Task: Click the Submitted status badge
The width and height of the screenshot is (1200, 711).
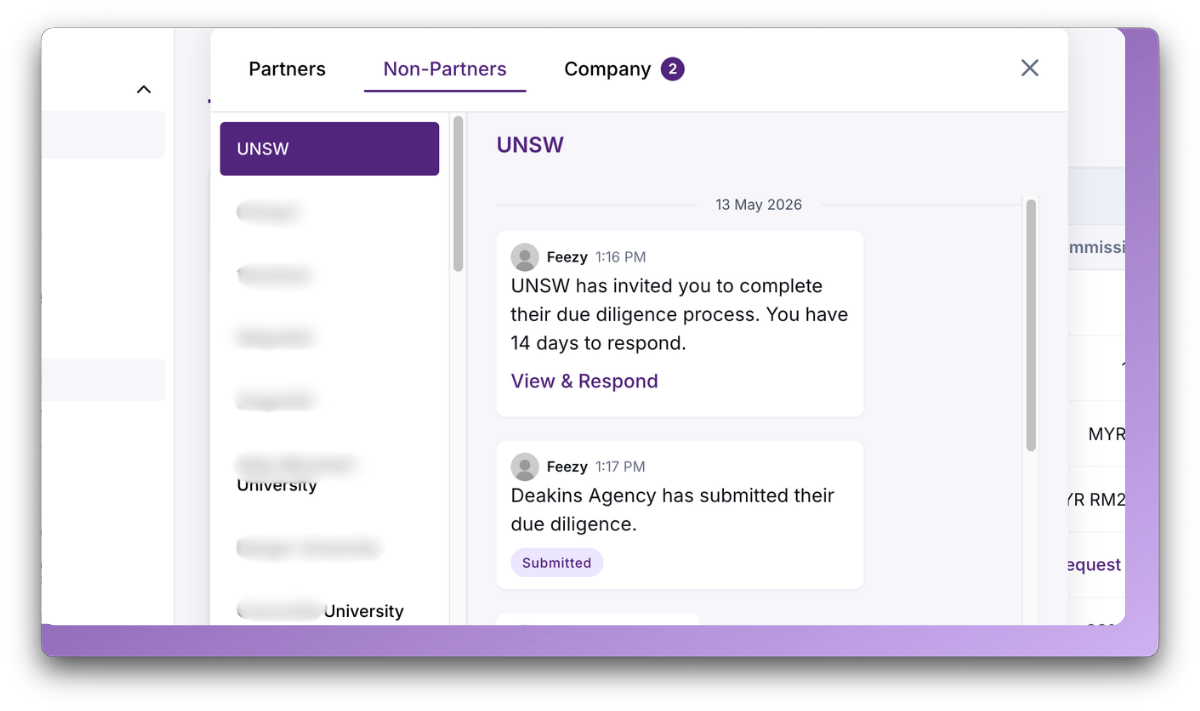Action: (x=556, y=563)
